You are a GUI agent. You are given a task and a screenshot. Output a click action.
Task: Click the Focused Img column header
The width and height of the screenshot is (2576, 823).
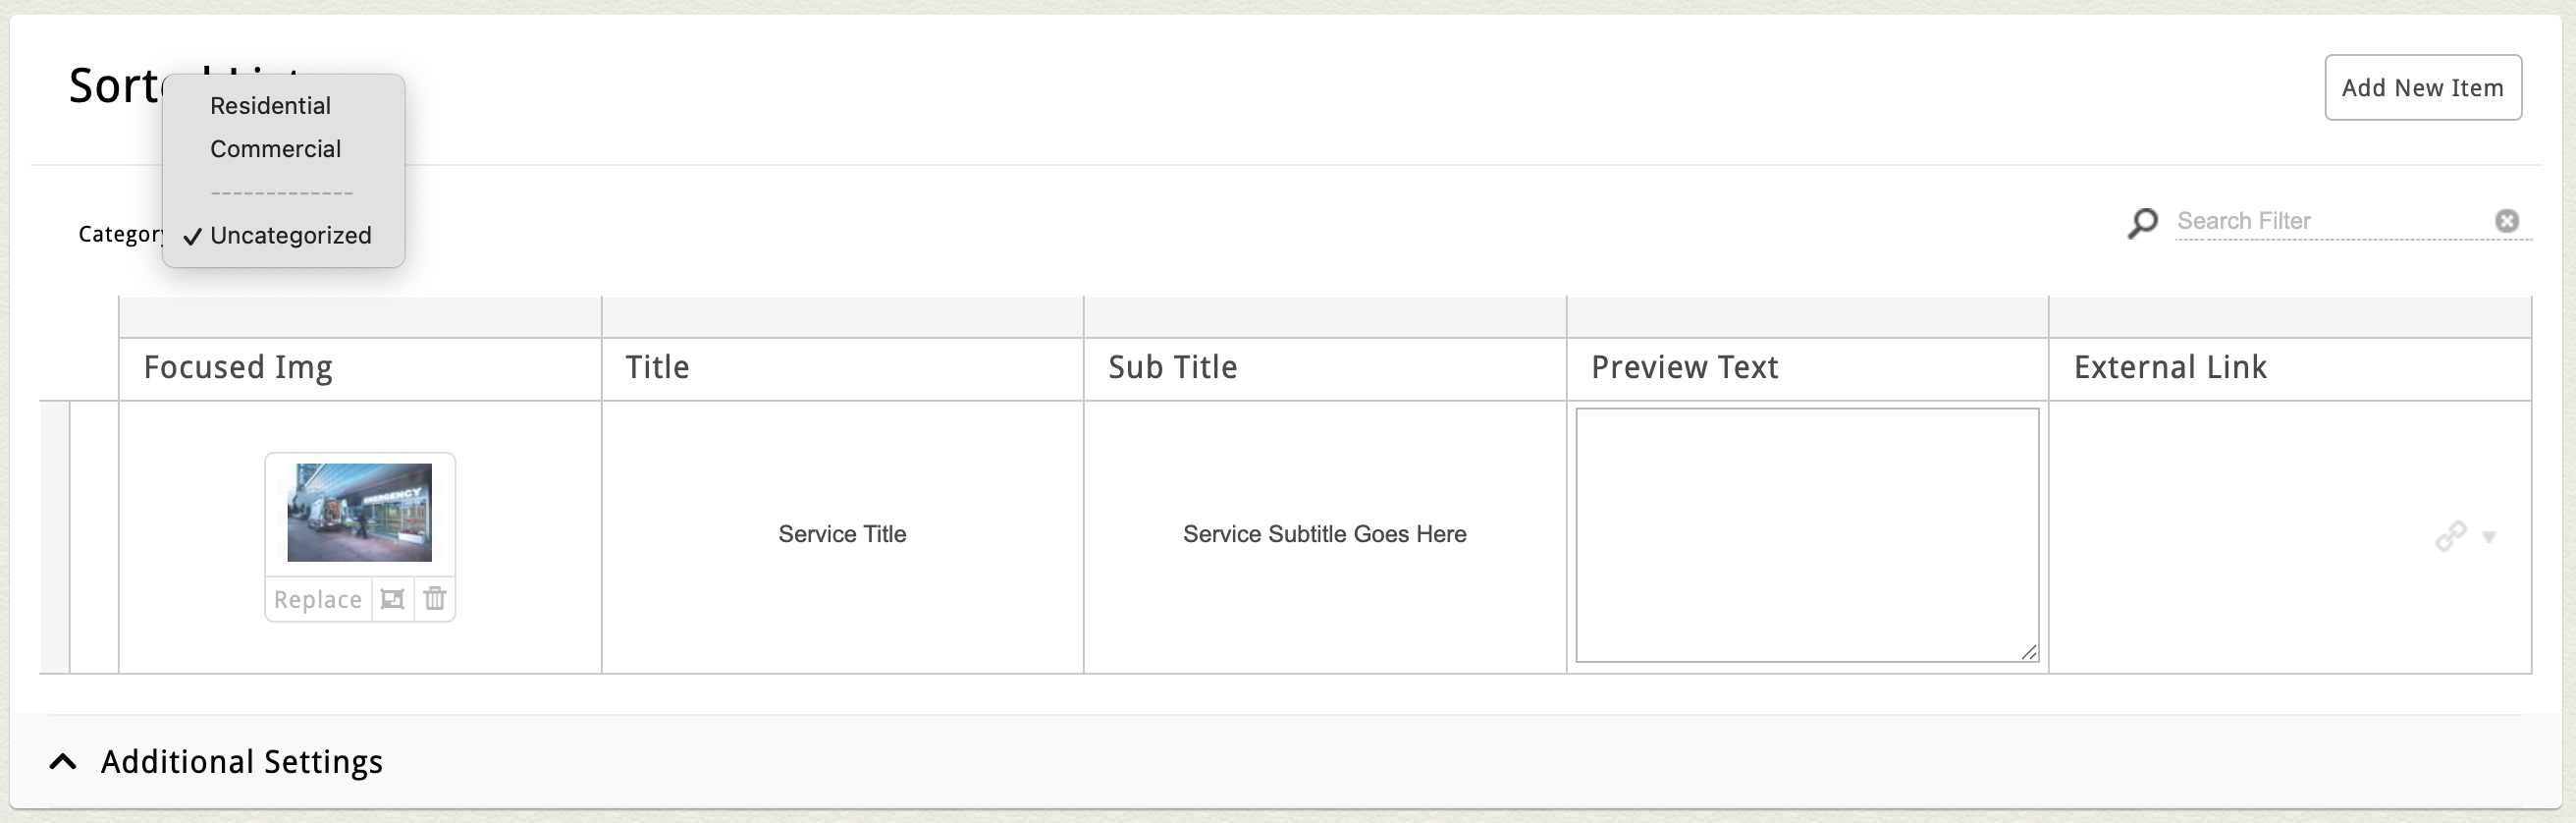[x=238, y=368]
